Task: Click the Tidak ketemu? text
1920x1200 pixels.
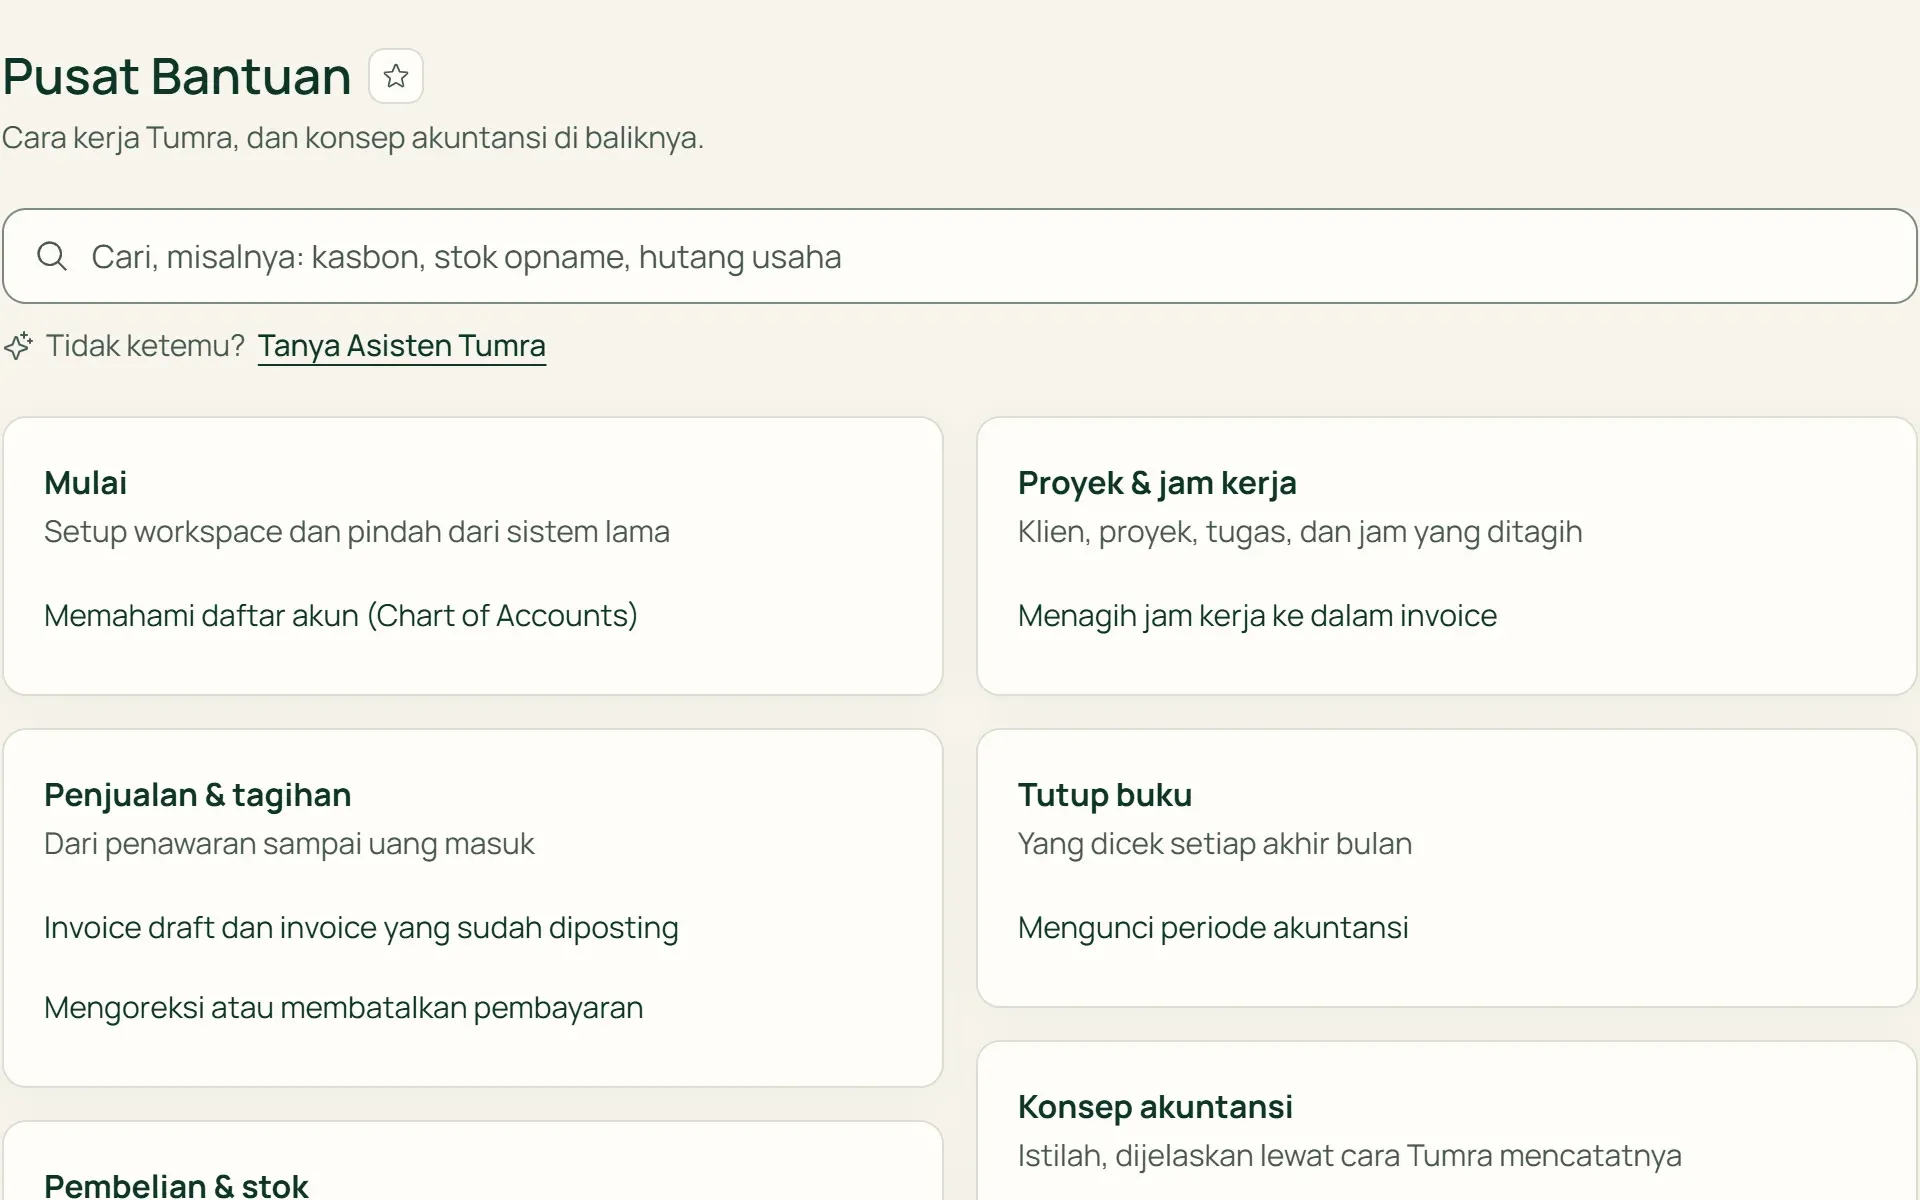Action: [145, 346]
